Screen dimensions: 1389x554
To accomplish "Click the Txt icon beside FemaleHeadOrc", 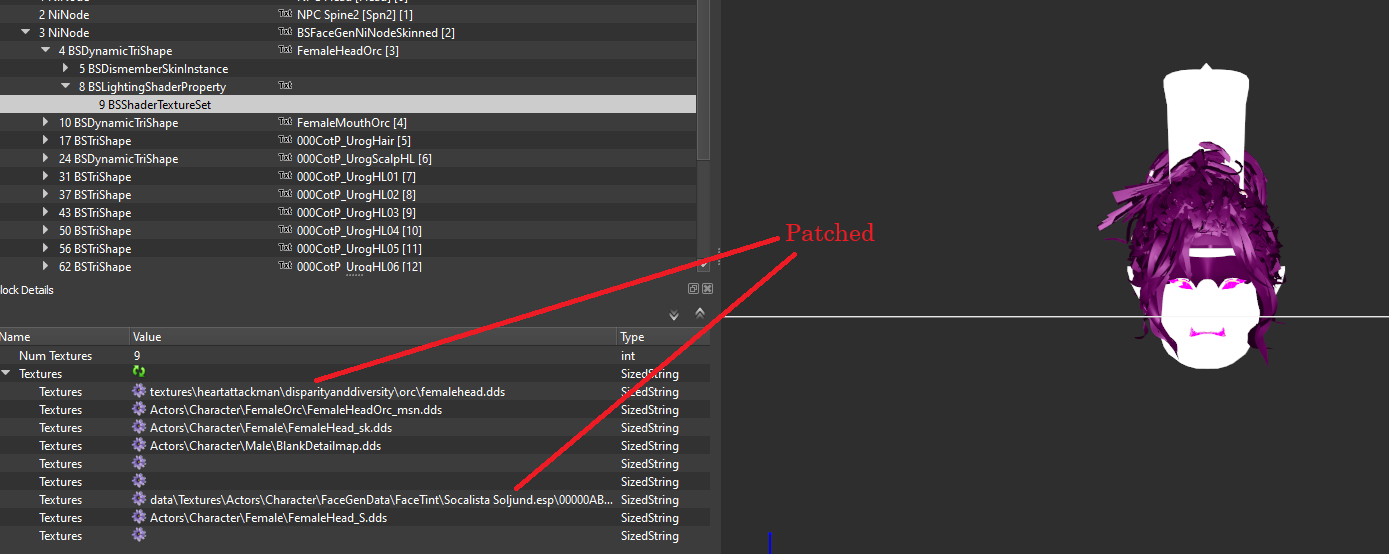I will pyautogui.click(x=285, y=51).
